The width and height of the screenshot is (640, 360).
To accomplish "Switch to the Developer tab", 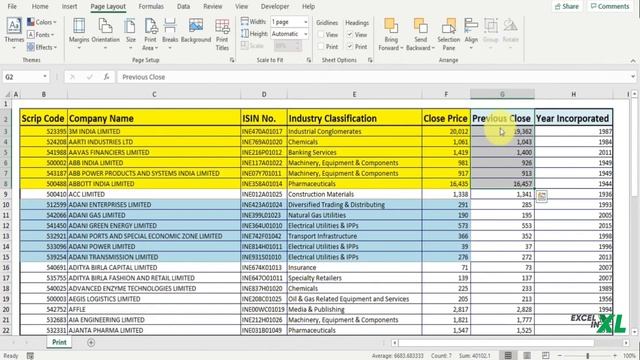I will (275, 7).
